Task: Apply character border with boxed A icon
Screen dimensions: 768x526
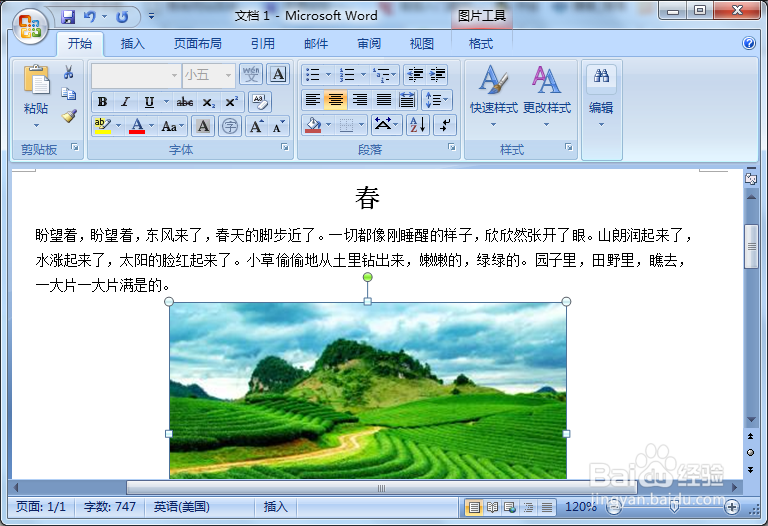Action: (x=278, y=74)
